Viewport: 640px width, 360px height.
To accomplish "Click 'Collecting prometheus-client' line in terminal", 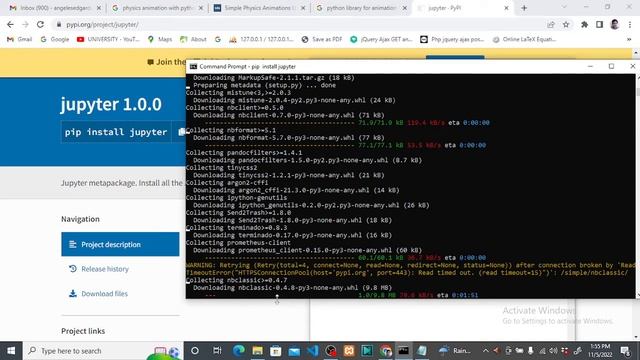I will click(x=238, y=242).
